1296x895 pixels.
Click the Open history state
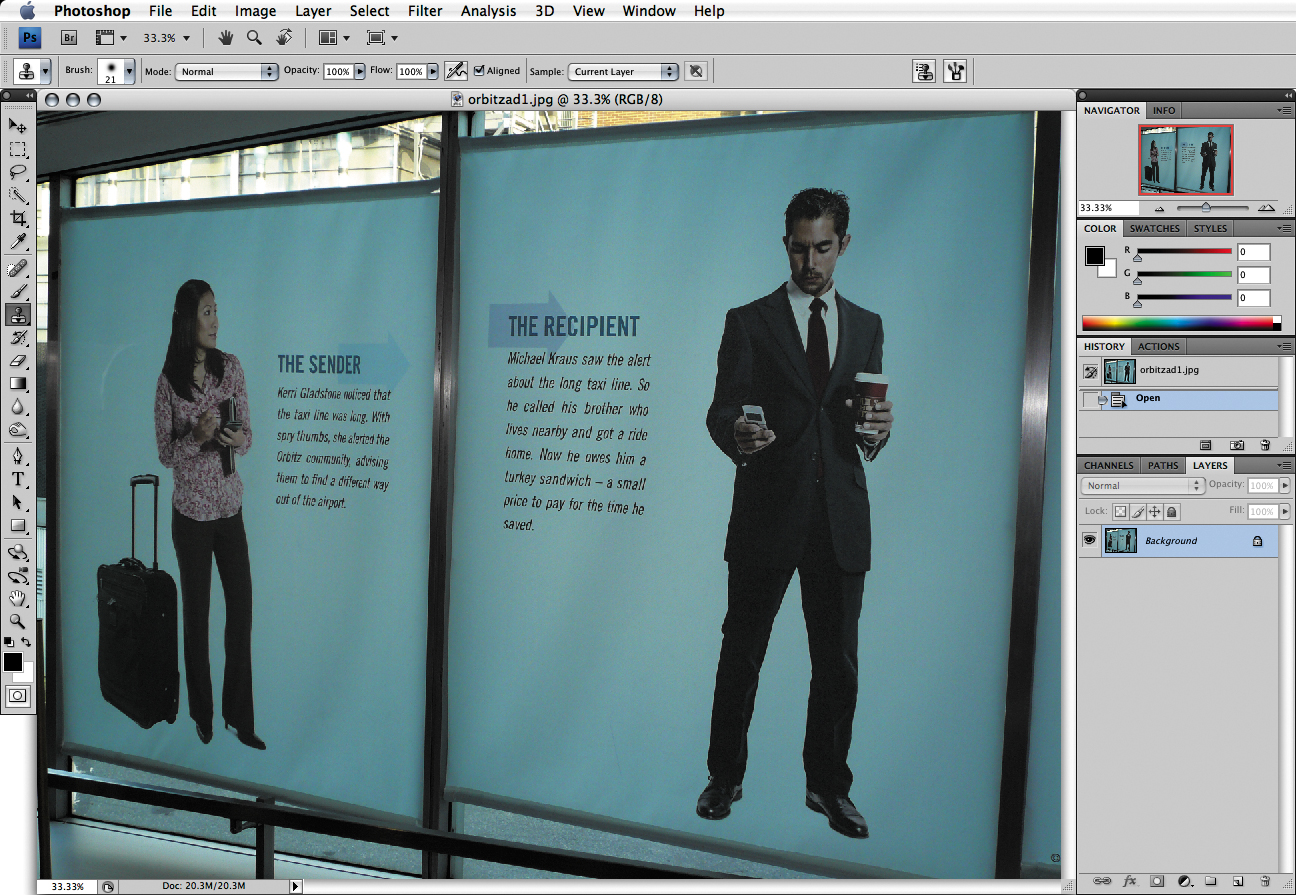tap(1148, 398)
